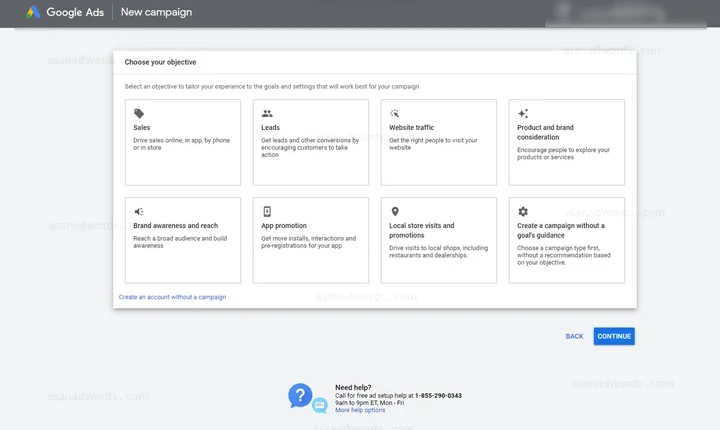Viewport: 720px width, 430px height.
Task: Pick Product and brand consideration card
Action: pos(567,142)
